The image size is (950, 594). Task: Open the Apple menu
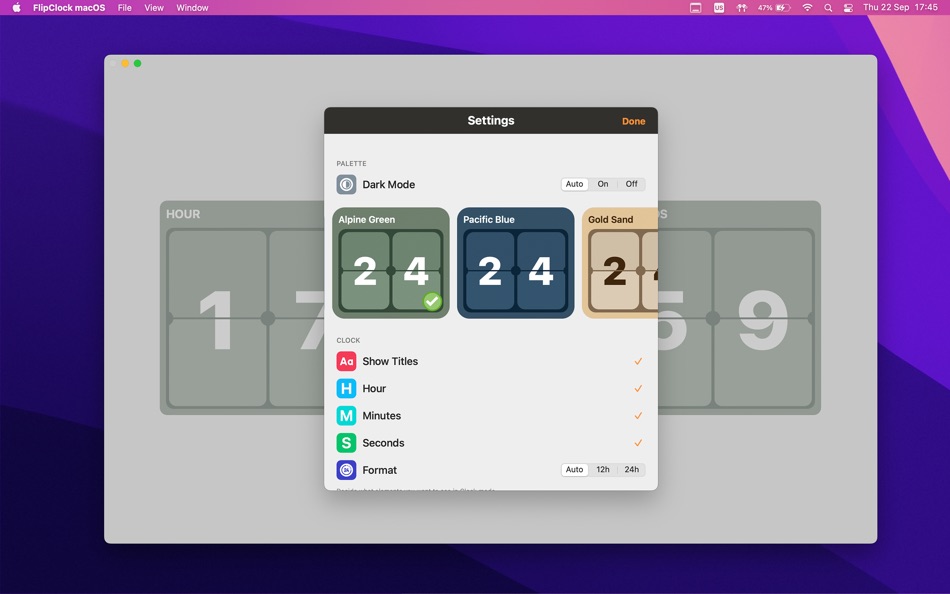click(x=16, y=8)
